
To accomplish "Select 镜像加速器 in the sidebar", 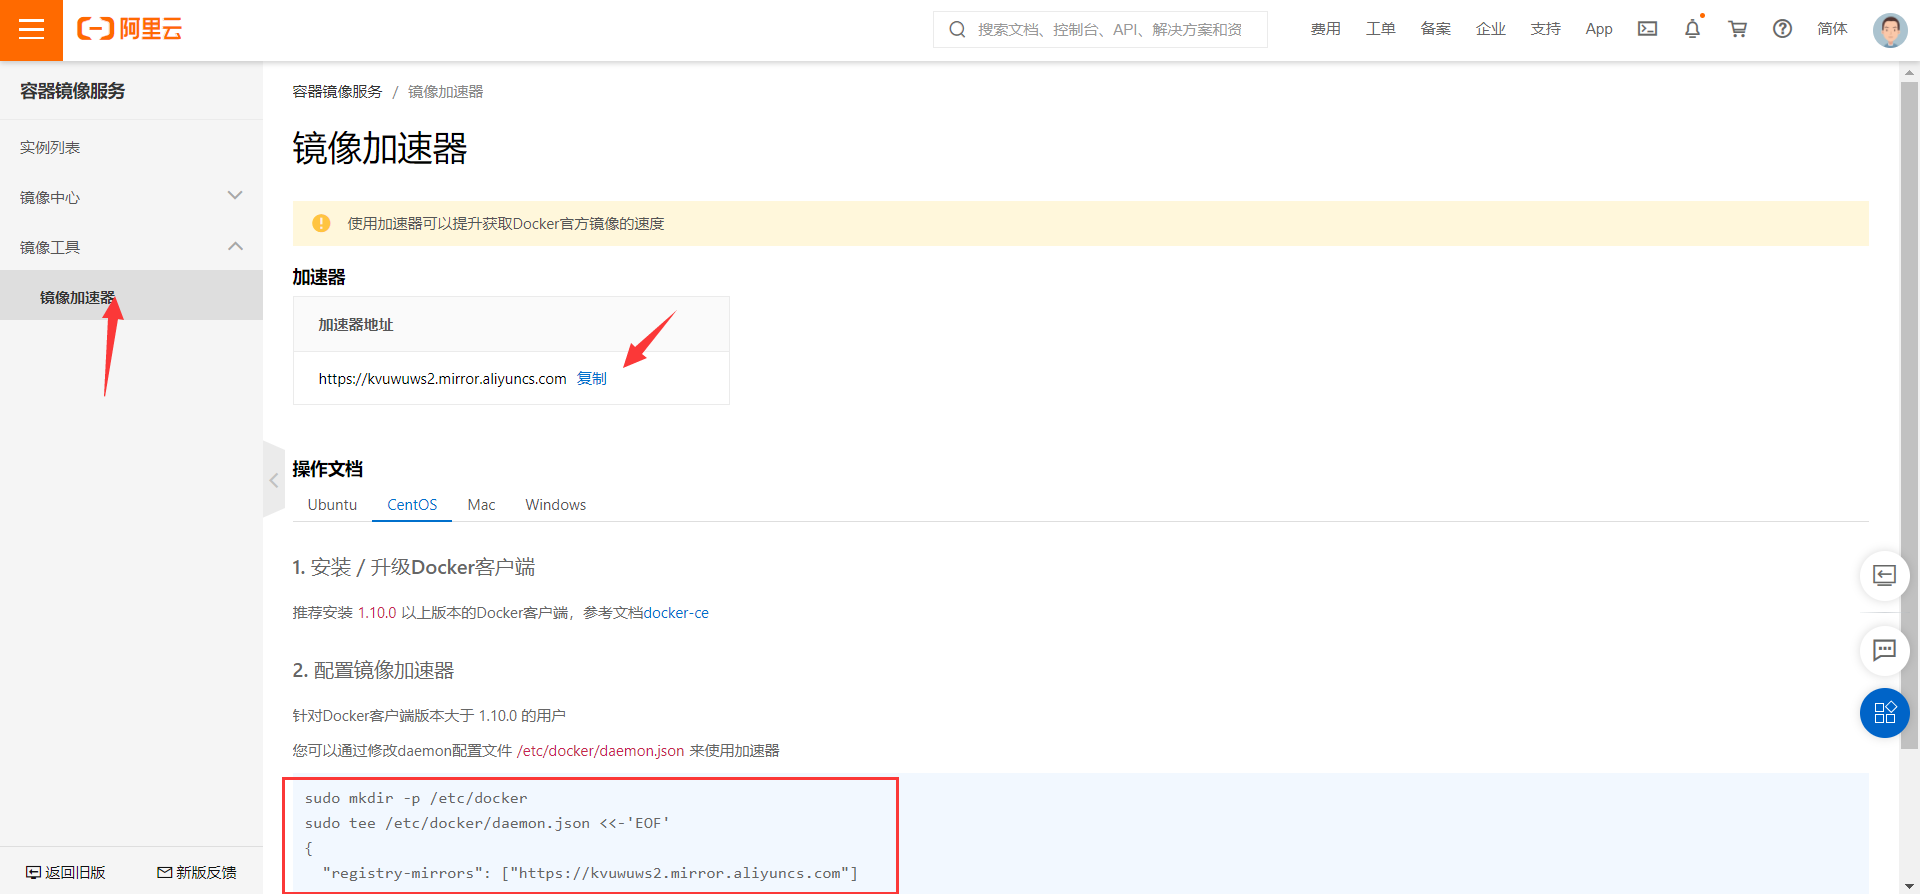I will pos(131,297).
